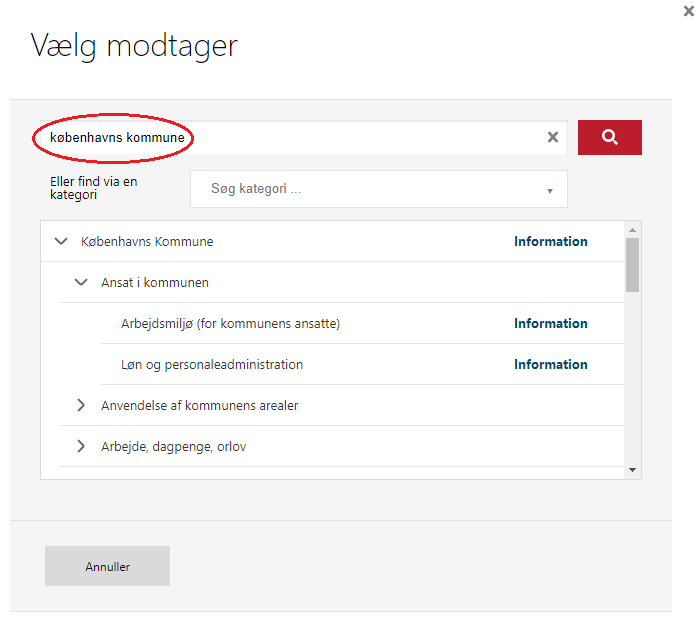
Task: Open Information for Københavns Kommune
Action: [551, 241]
